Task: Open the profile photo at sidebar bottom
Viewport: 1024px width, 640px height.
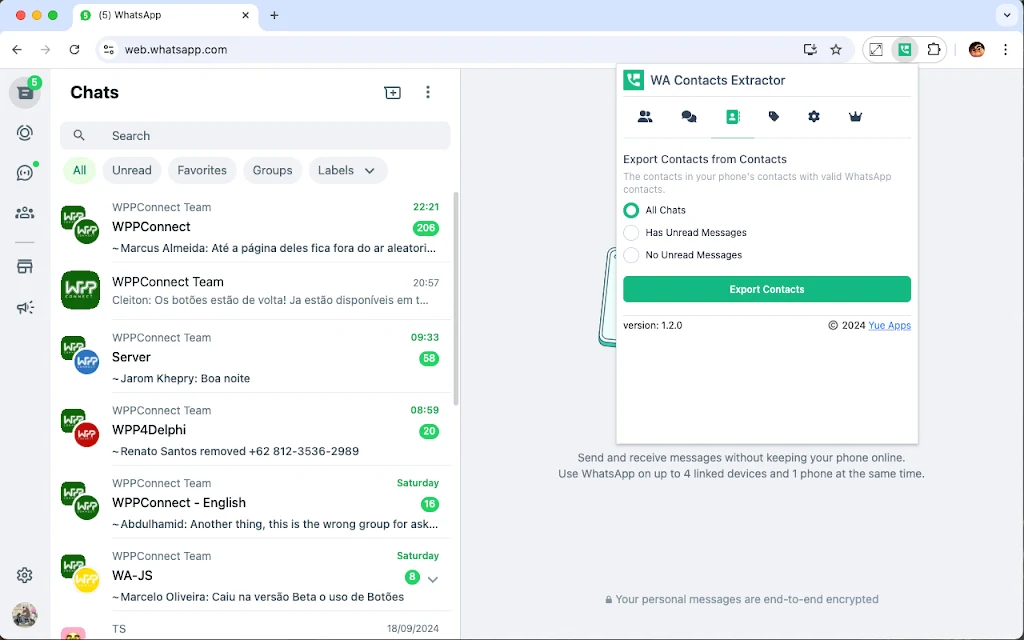Action: tap(25, 615)
